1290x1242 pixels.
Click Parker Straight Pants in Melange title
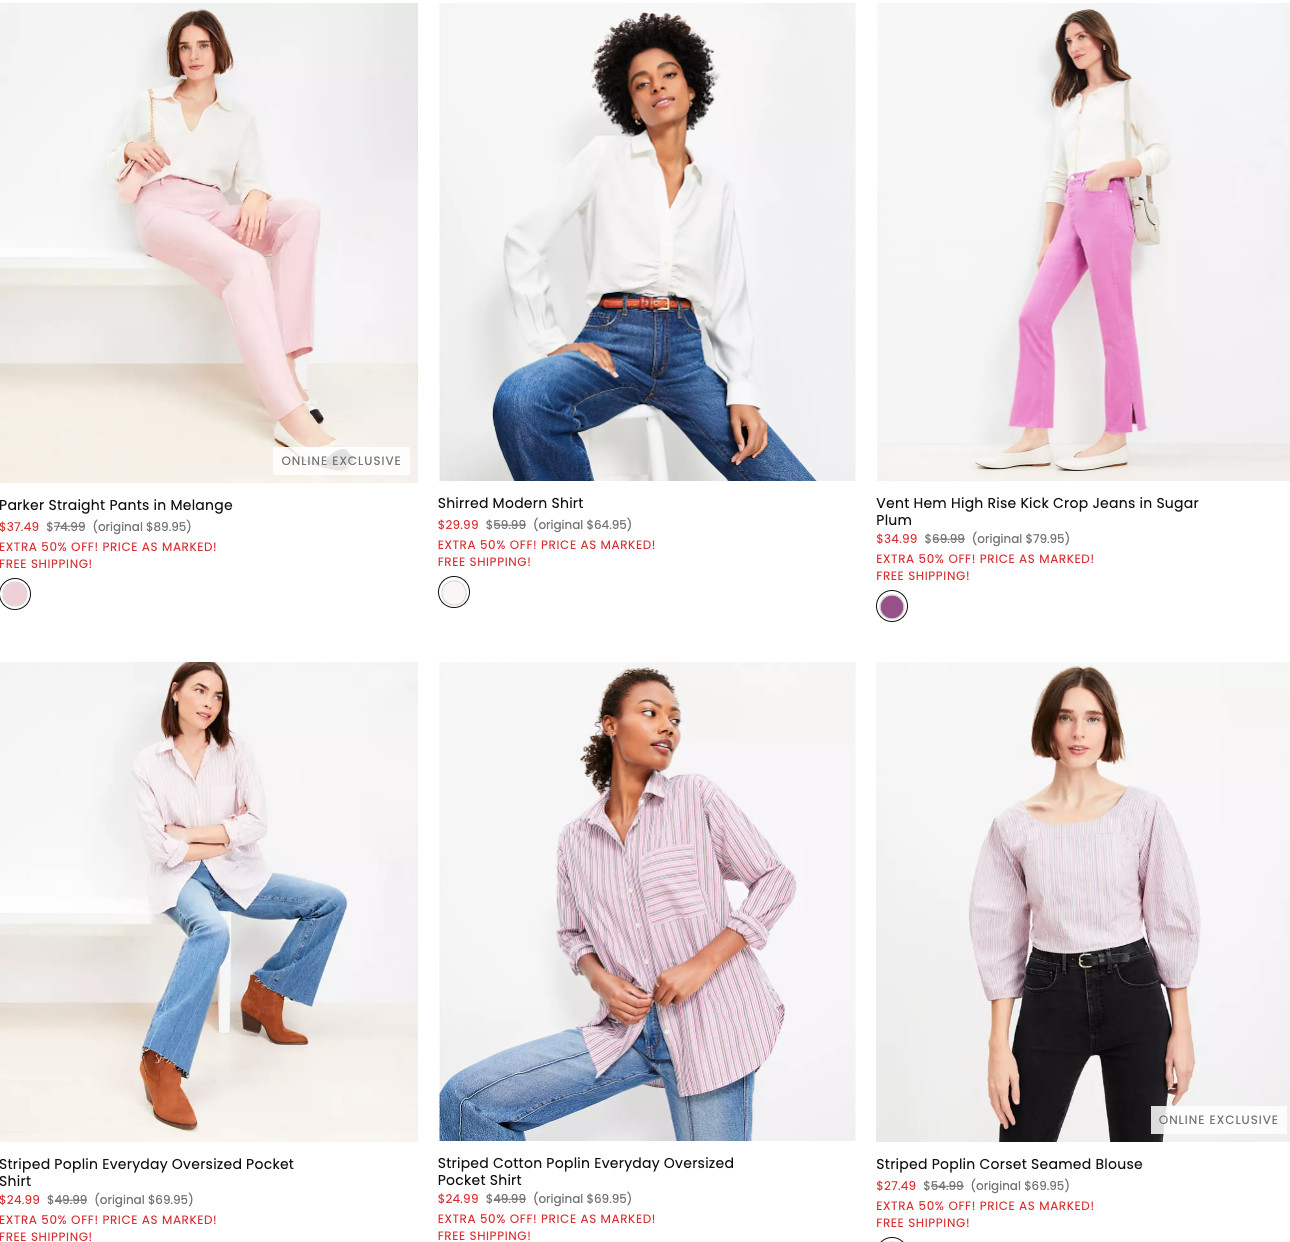coord(116,505)
